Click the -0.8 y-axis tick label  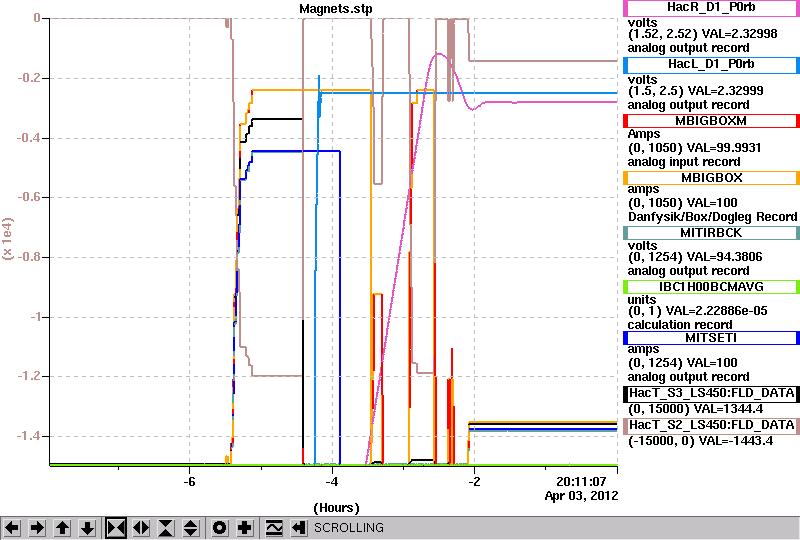click(29, 257)
